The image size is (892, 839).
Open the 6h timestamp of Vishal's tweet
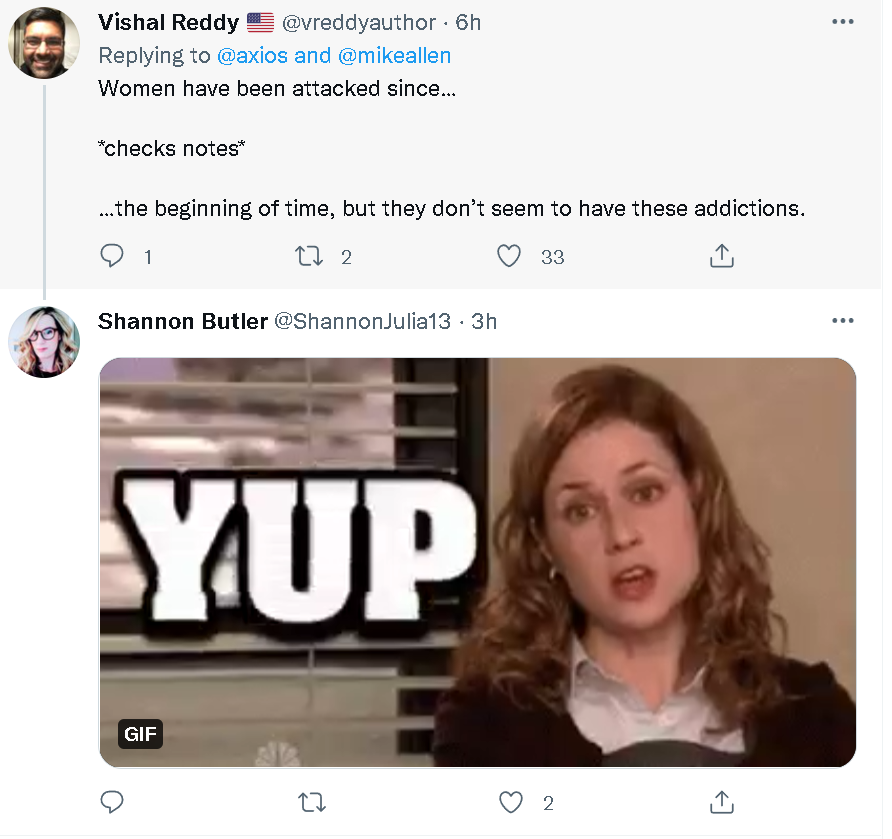(x=469, y=23)
